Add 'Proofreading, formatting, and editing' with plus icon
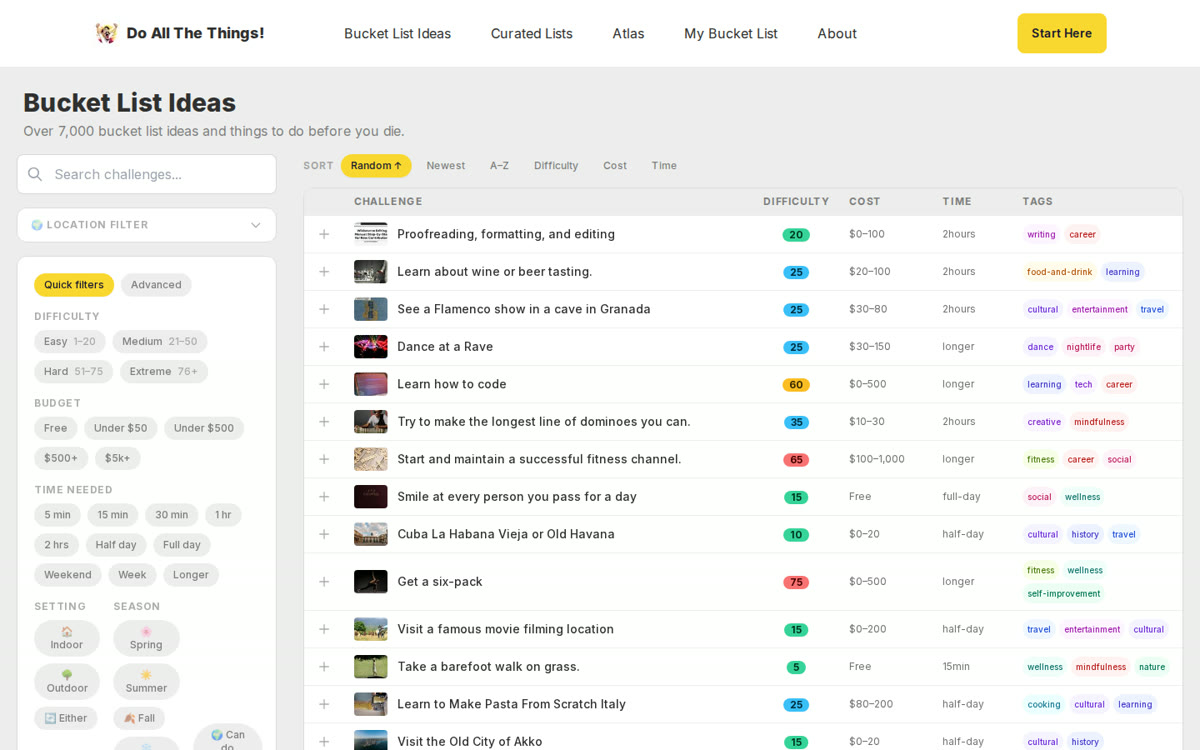 [324, 234]
